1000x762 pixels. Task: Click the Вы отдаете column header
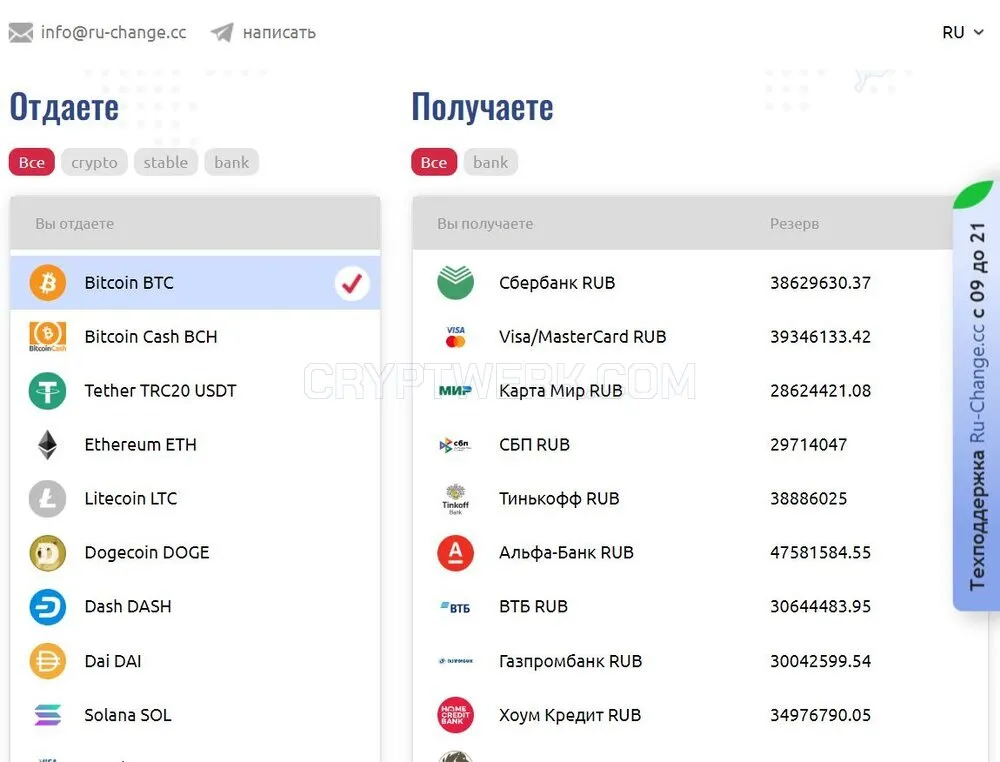point(75,224)
